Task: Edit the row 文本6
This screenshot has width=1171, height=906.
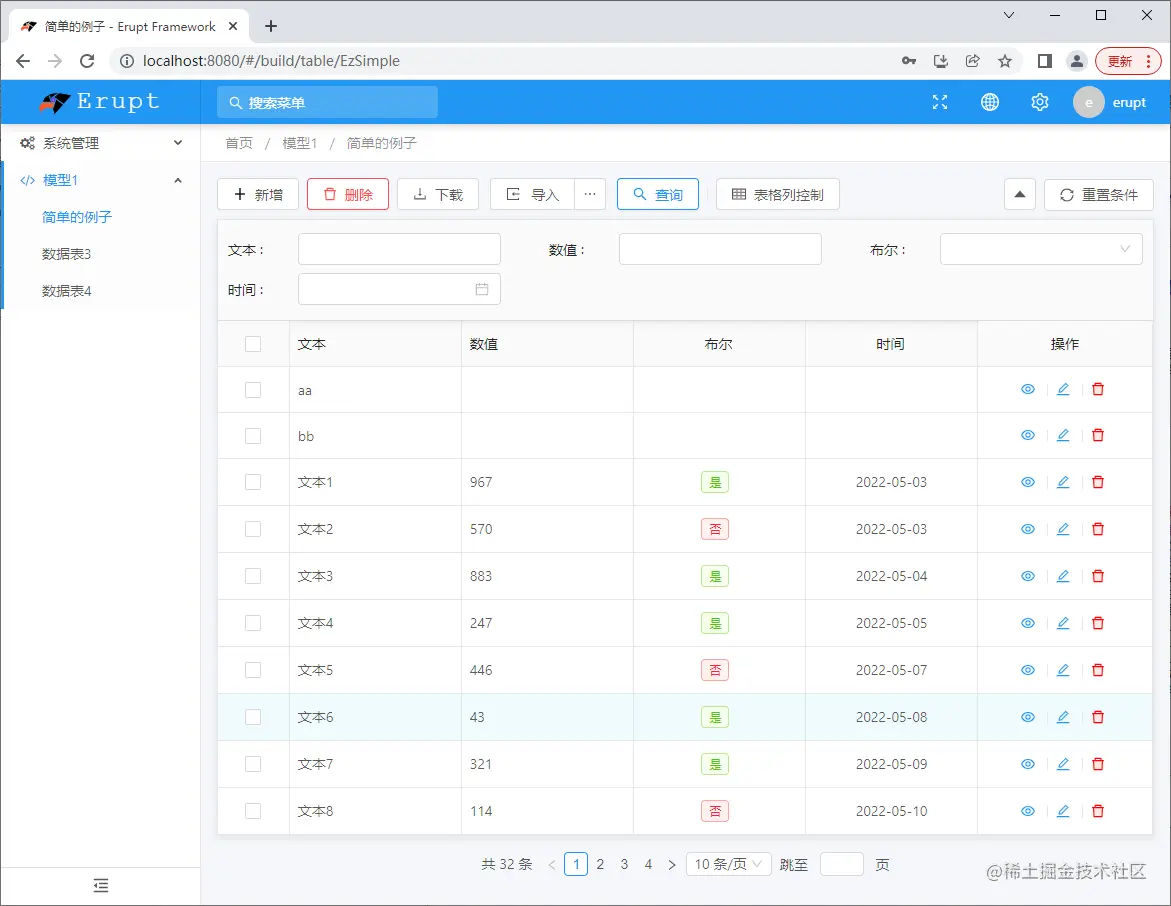Action: [1063, 717]
